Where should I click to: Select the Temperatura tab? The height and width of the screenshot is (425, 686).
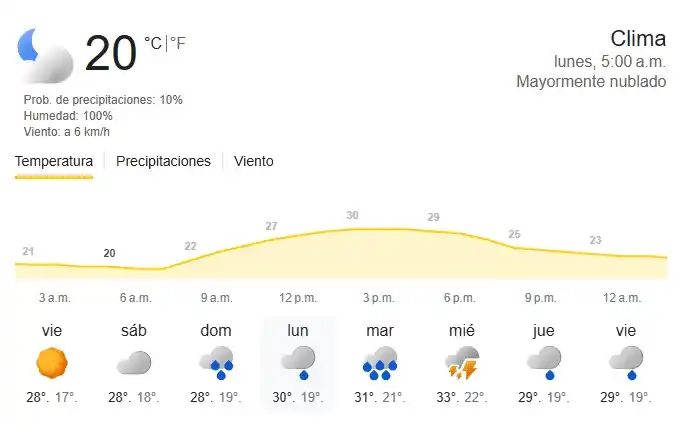54,161
